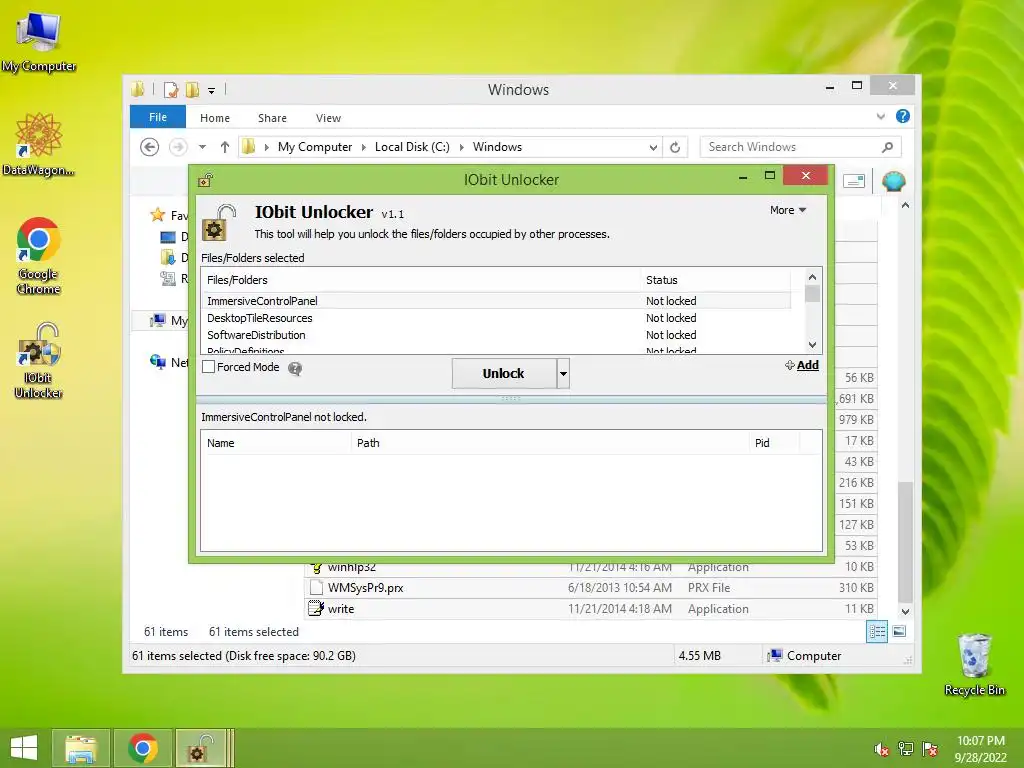Click the taskbar clock showing 10:07 PM
Image resolution: width=1024 pixels, height=768 pixels.
981,749
